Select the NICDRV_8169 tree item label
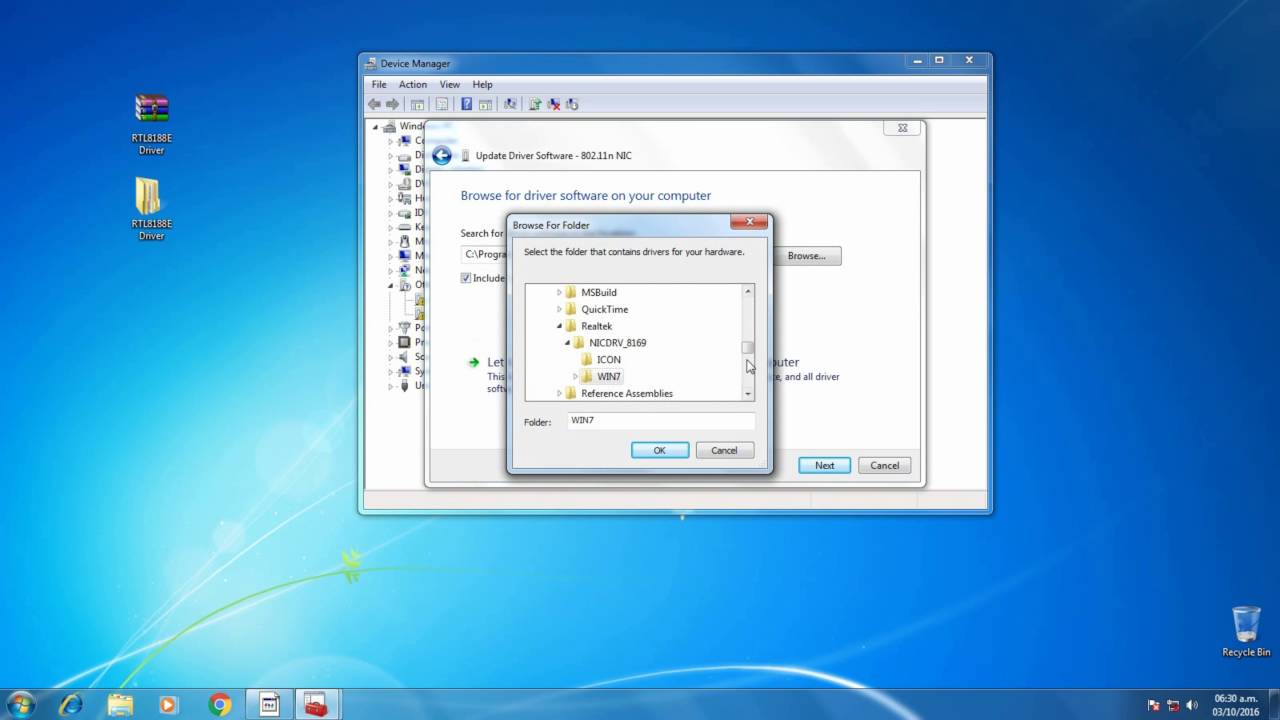This screenshot has height=720, width=1280. pyautogui.click(x=618, y=343)
